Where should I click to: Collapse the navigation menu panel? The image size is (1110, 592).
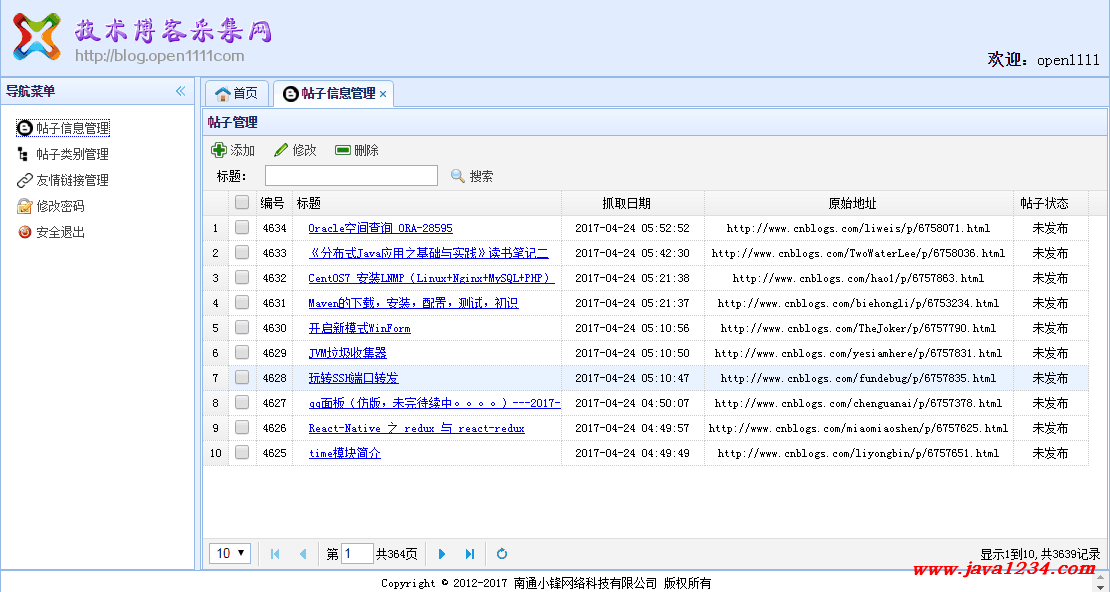coord(181,91)
